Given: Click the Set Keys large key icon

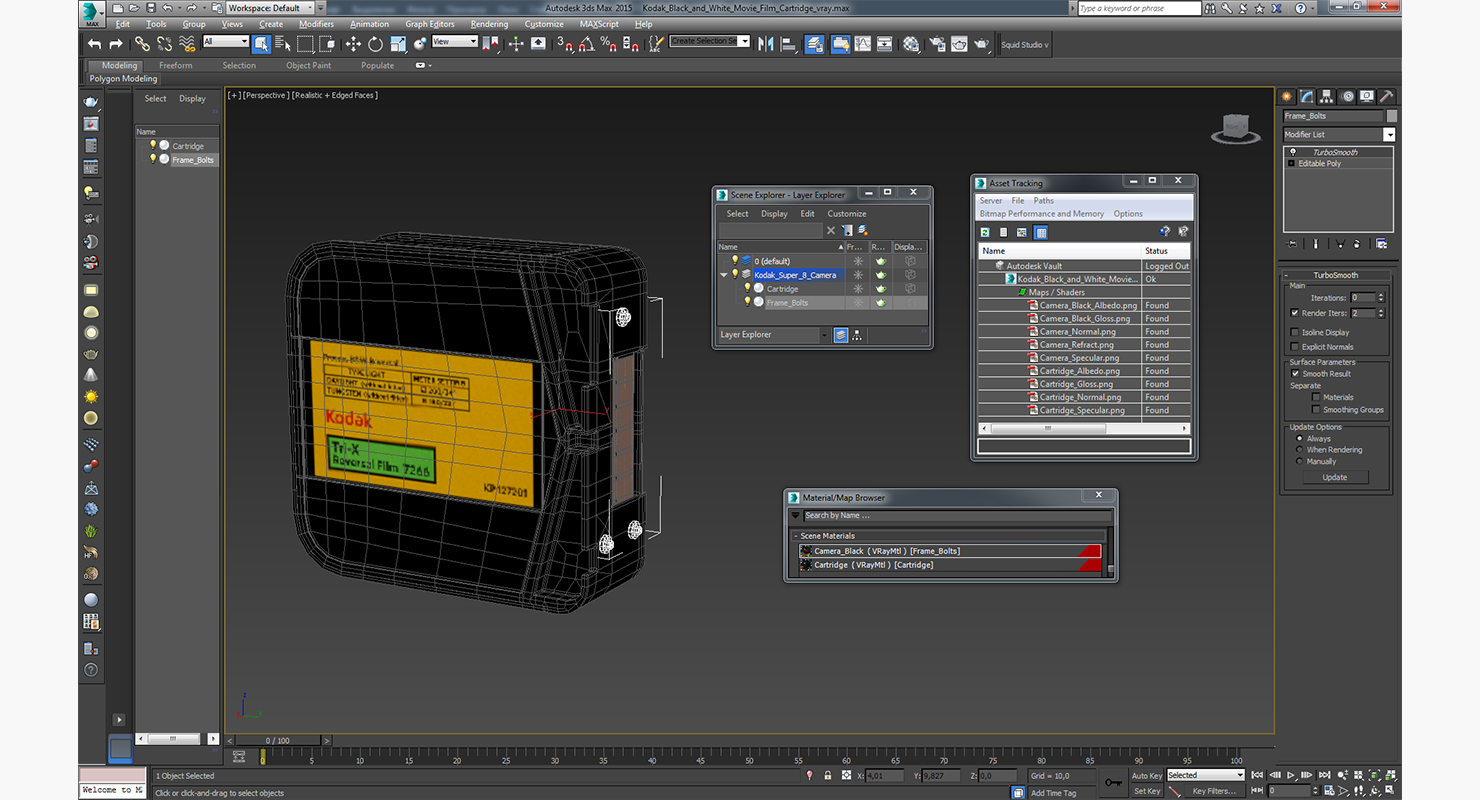Looking at the screenshot, I should [1114, 783].
